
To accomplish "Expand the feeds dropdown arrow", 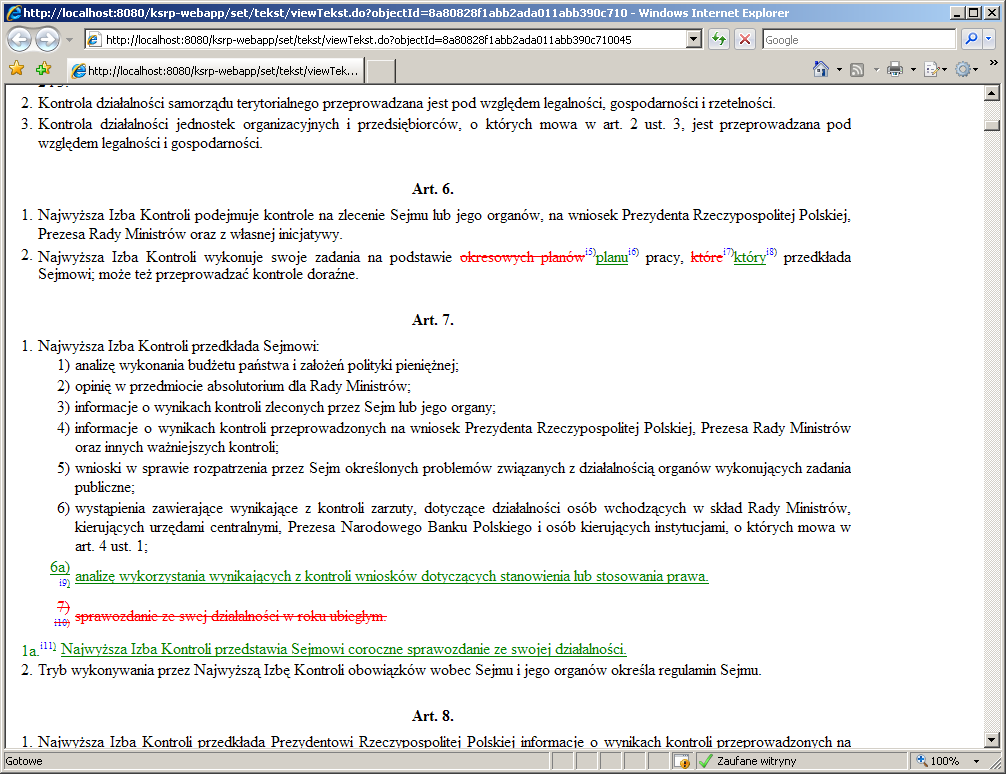I will (x=876, y=69).
